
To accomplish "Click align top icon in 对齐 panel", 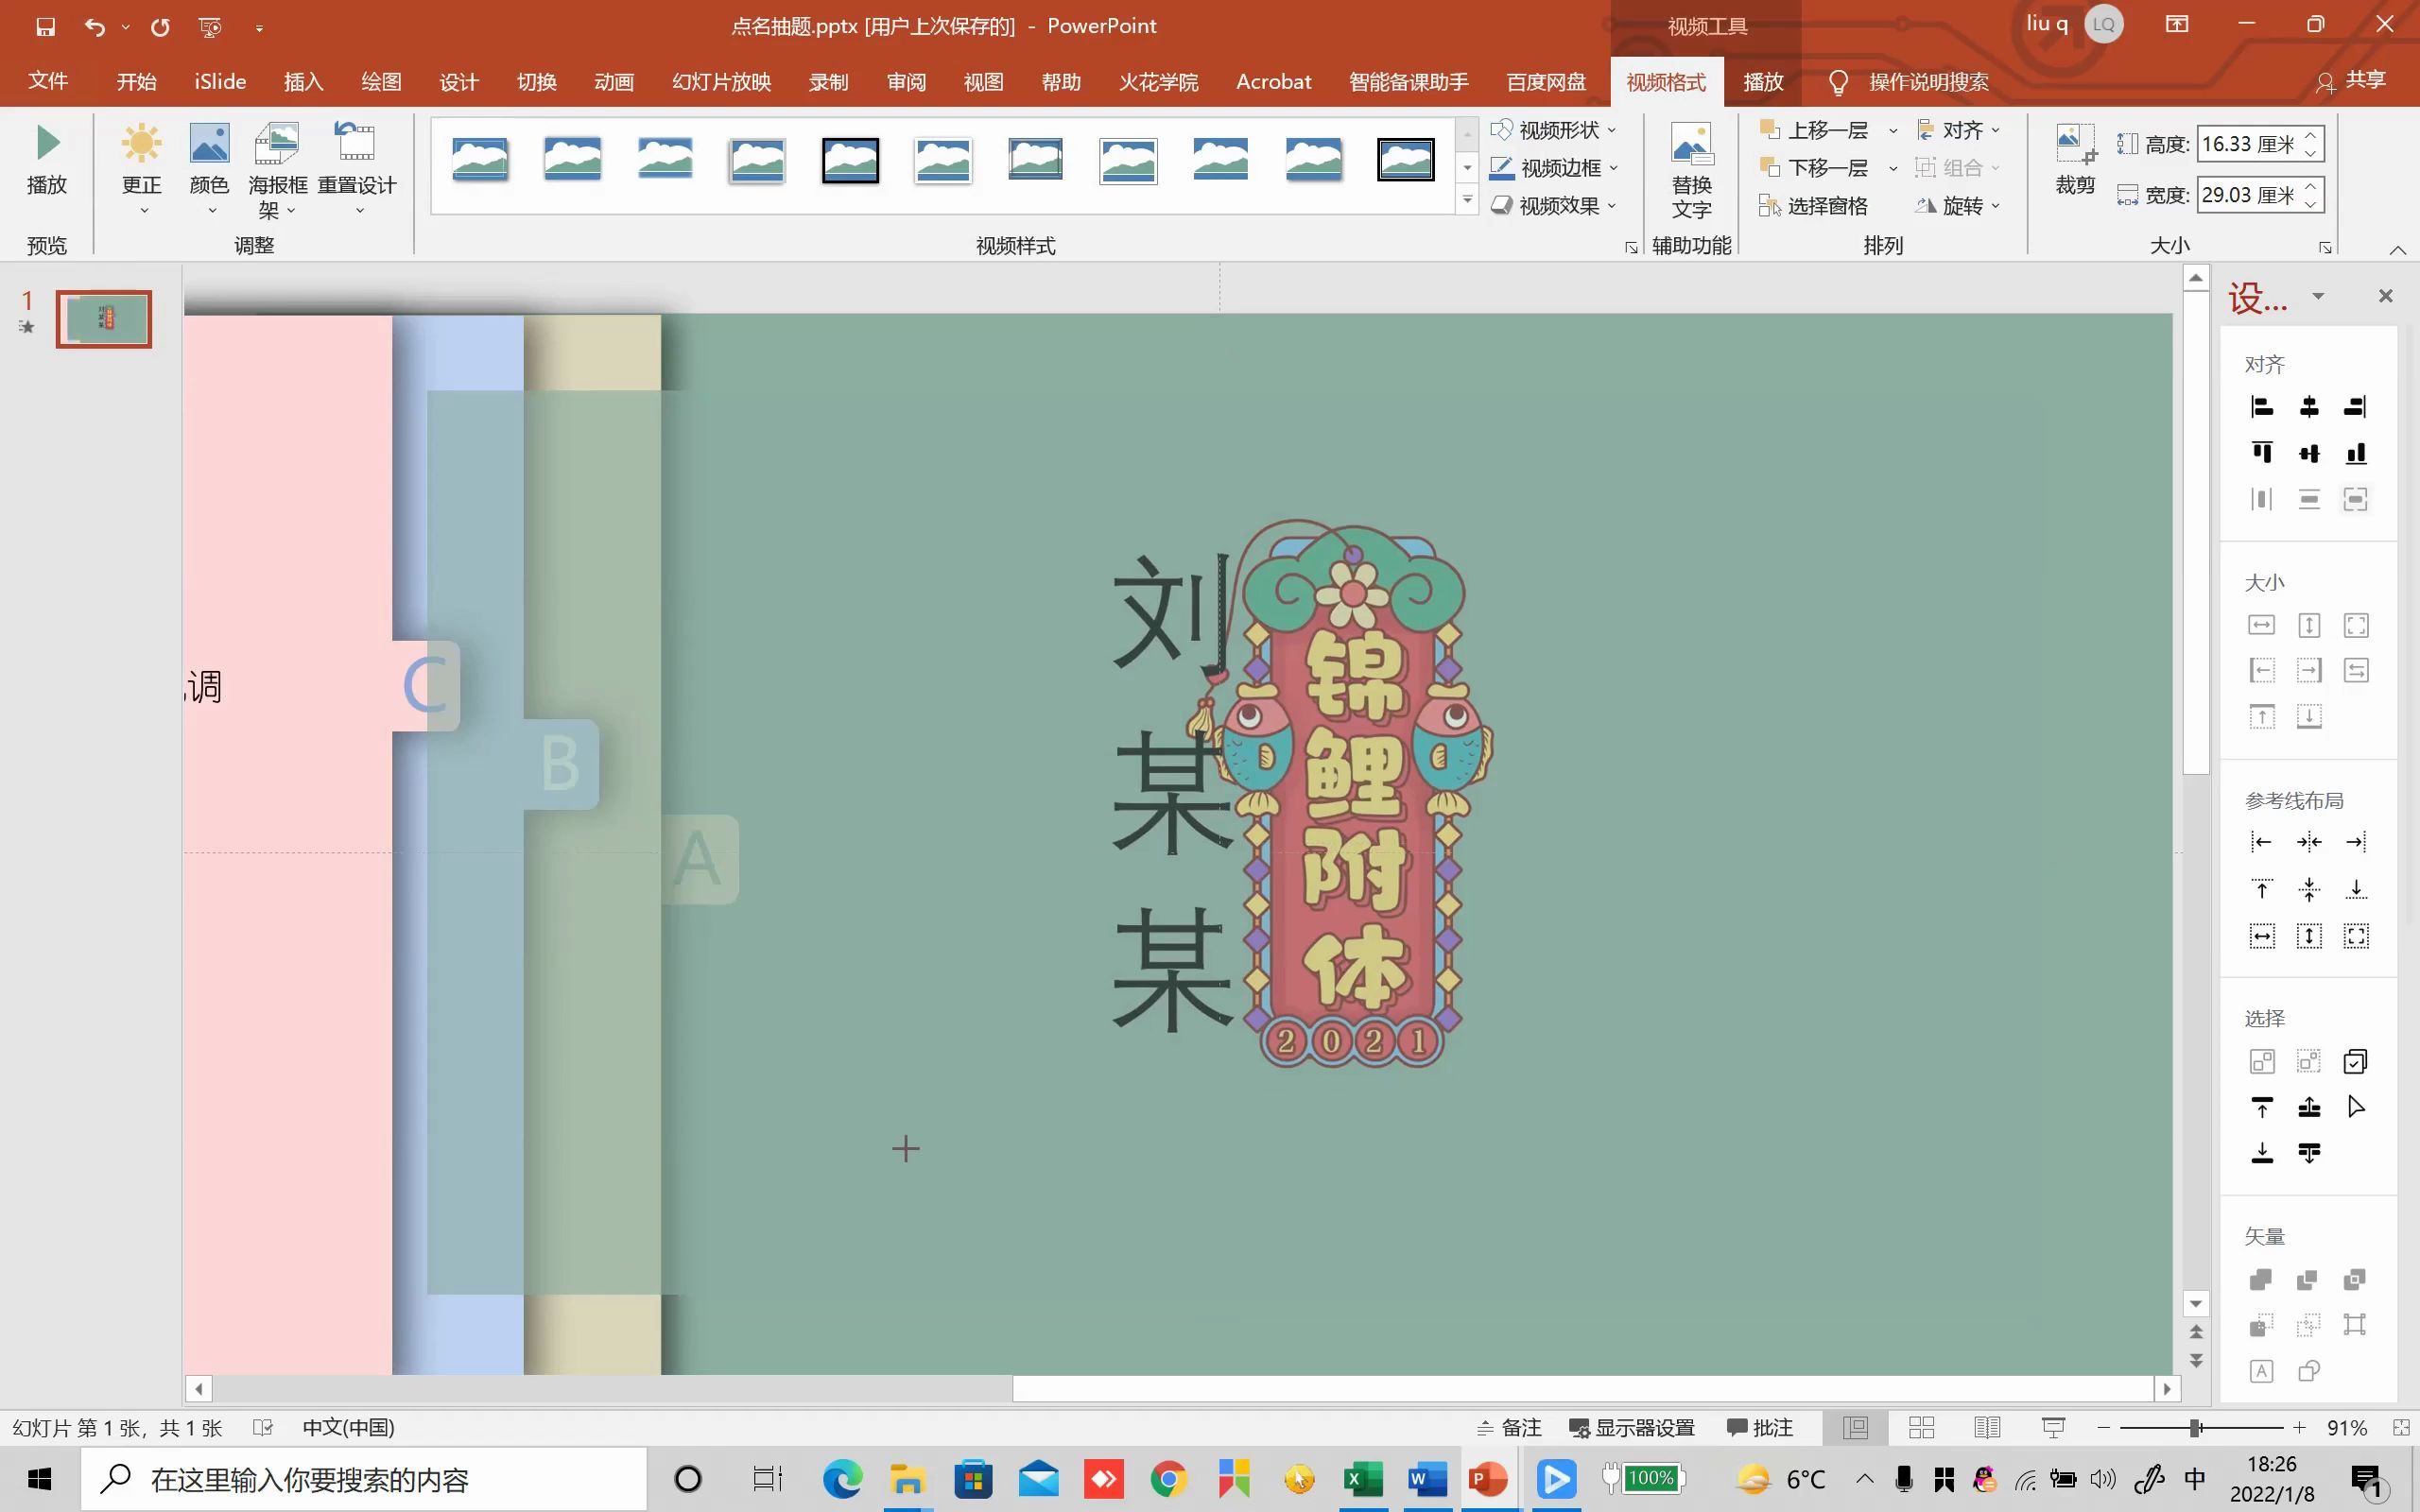I will tap(2262, 453).
